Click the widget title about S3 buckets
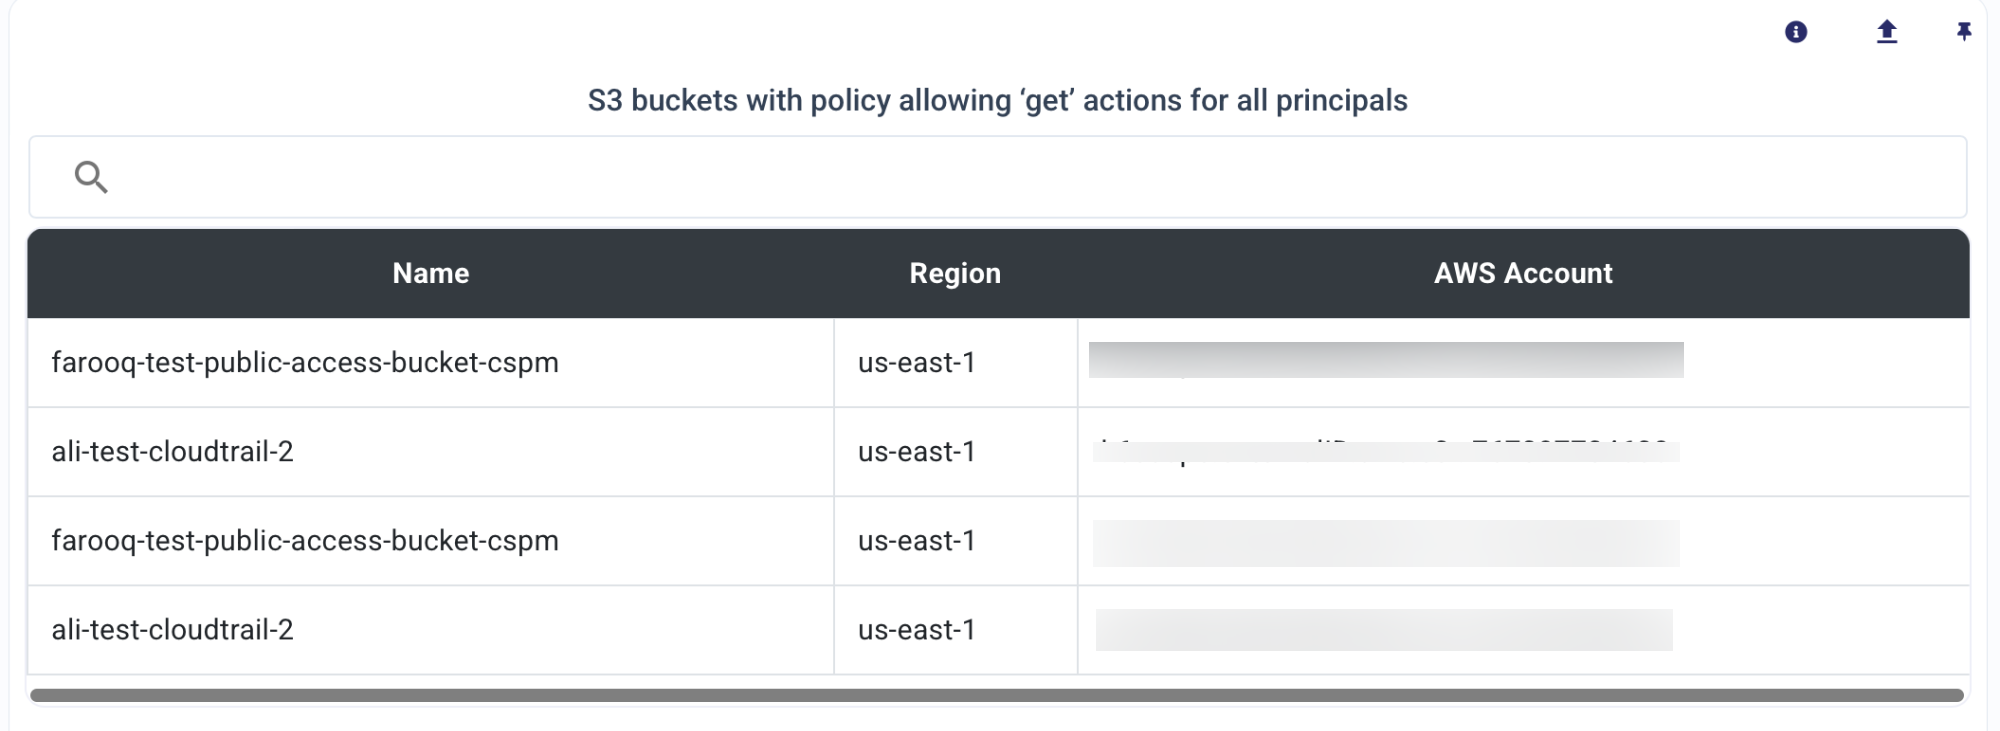Viewport: 2000px width, 731px height. tap(998, 100)
